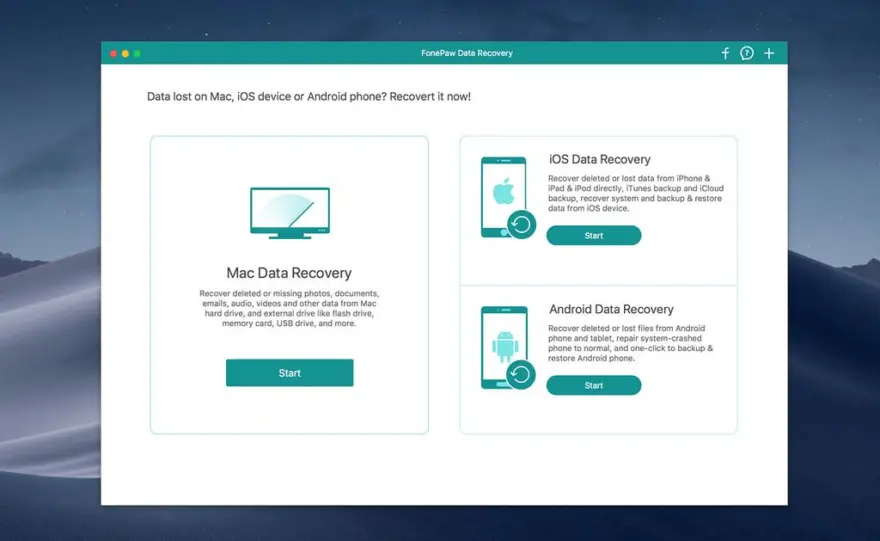Start iOS Data Recovery
Screen dimensions: 880x541
(594, 236)
